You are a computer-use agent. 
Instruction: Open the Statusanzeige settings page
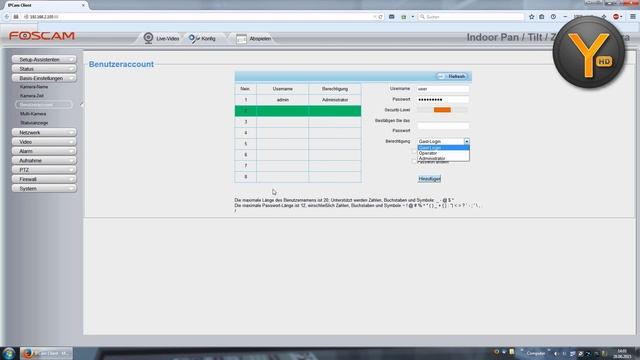coord(34,123)
